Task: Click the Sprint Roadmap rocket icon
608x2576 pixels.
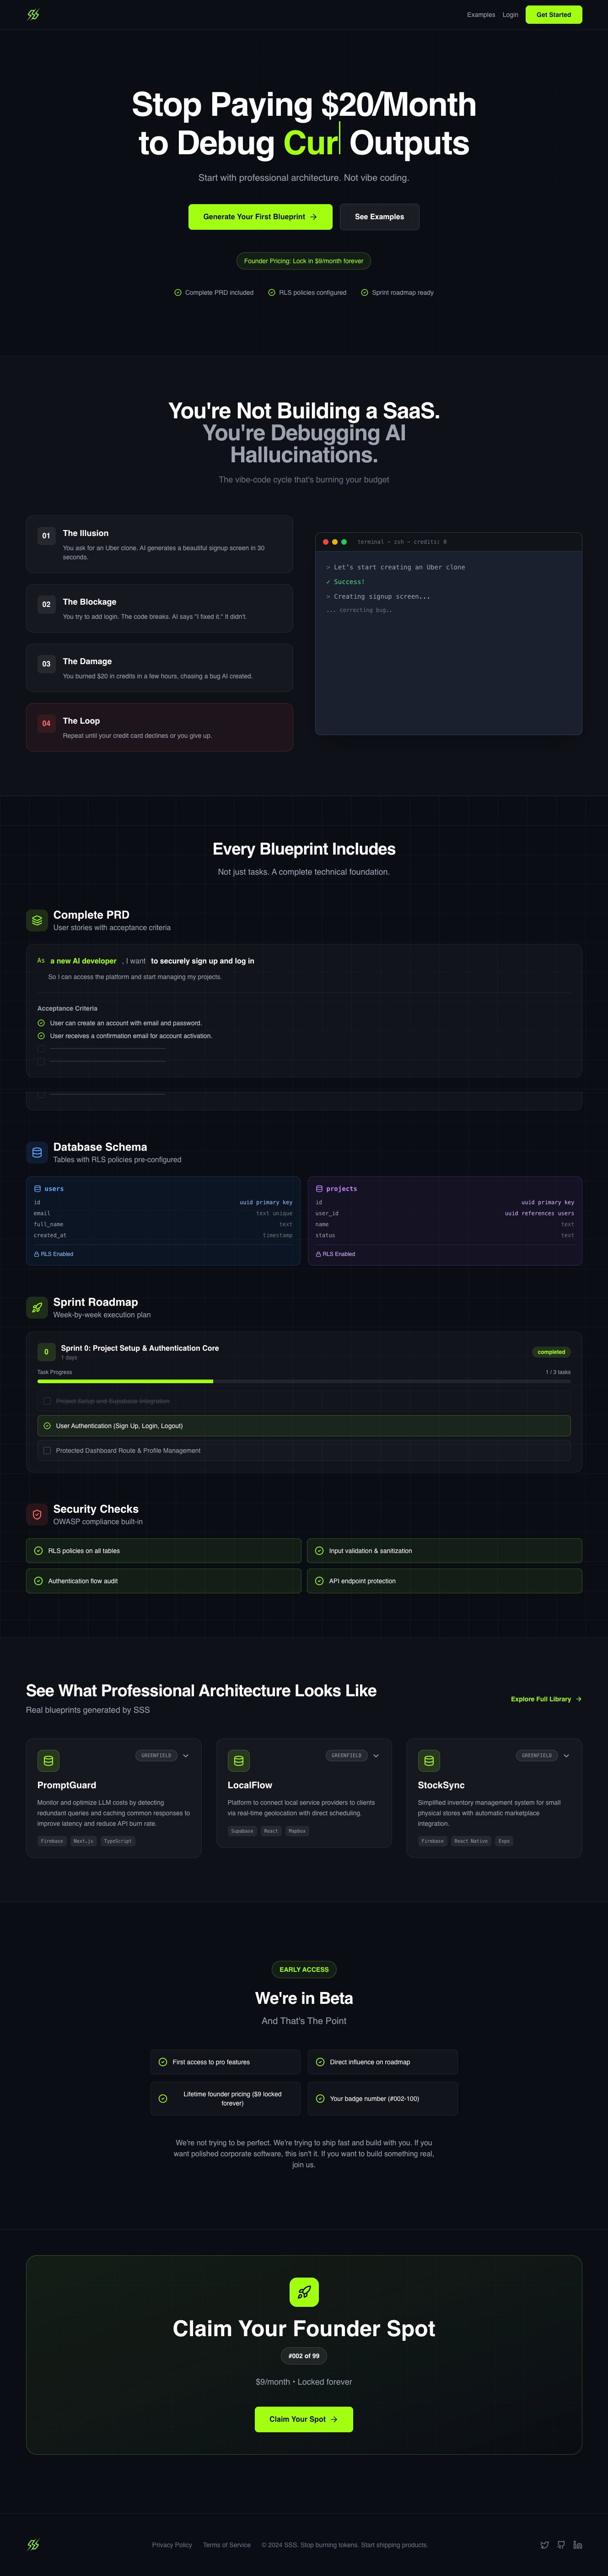Action: pos(37,1307)
